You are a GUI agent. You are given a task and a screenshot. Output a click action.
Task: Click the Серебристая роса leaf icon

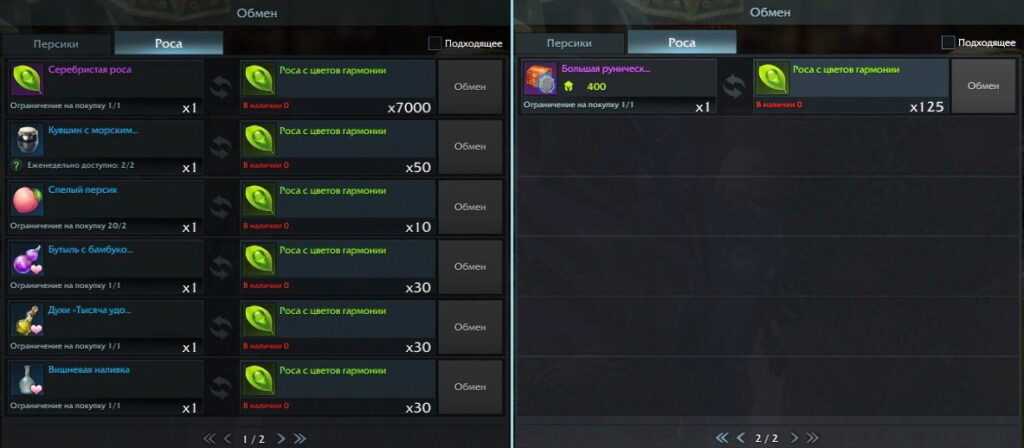pyautogui.click(x=27, y=80)
